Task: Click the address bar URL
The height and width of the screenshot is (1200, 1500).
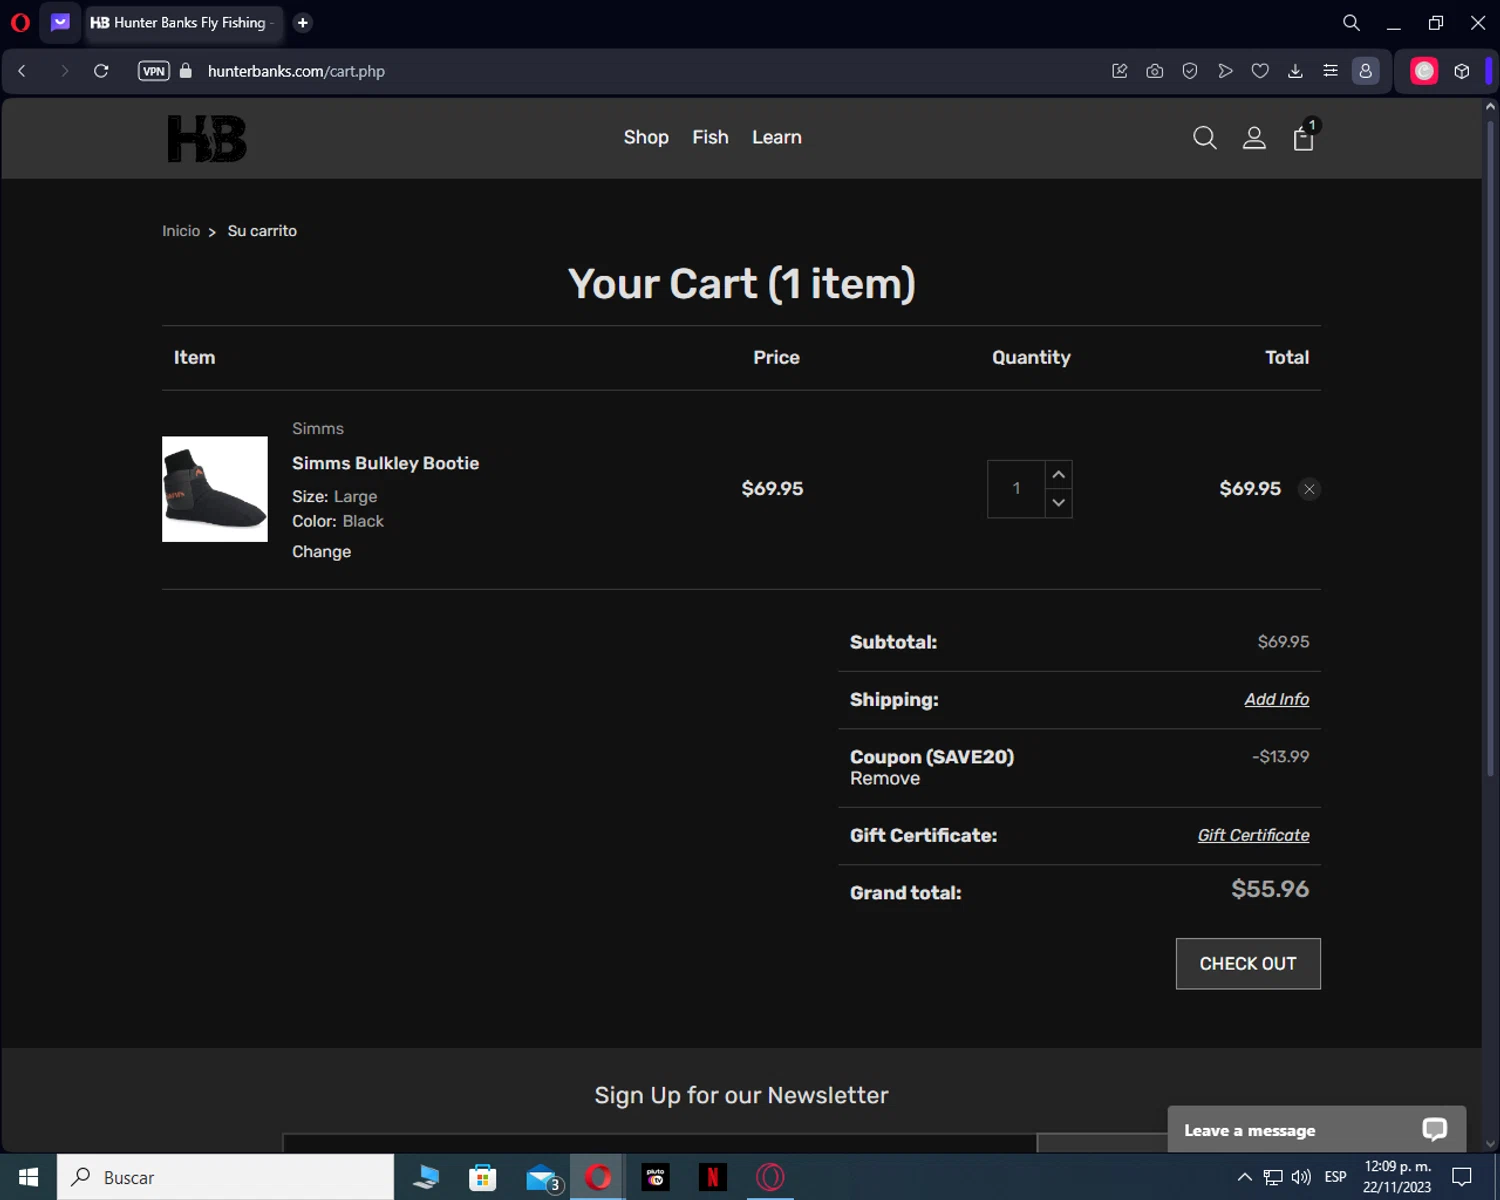Action: pos(296,71)
